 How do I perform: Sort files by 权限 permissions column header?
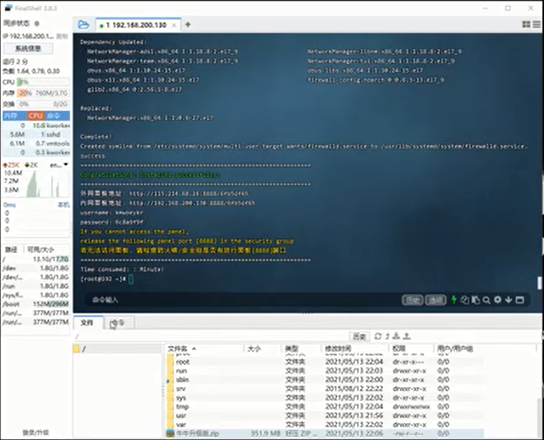[x=411, y=348]
